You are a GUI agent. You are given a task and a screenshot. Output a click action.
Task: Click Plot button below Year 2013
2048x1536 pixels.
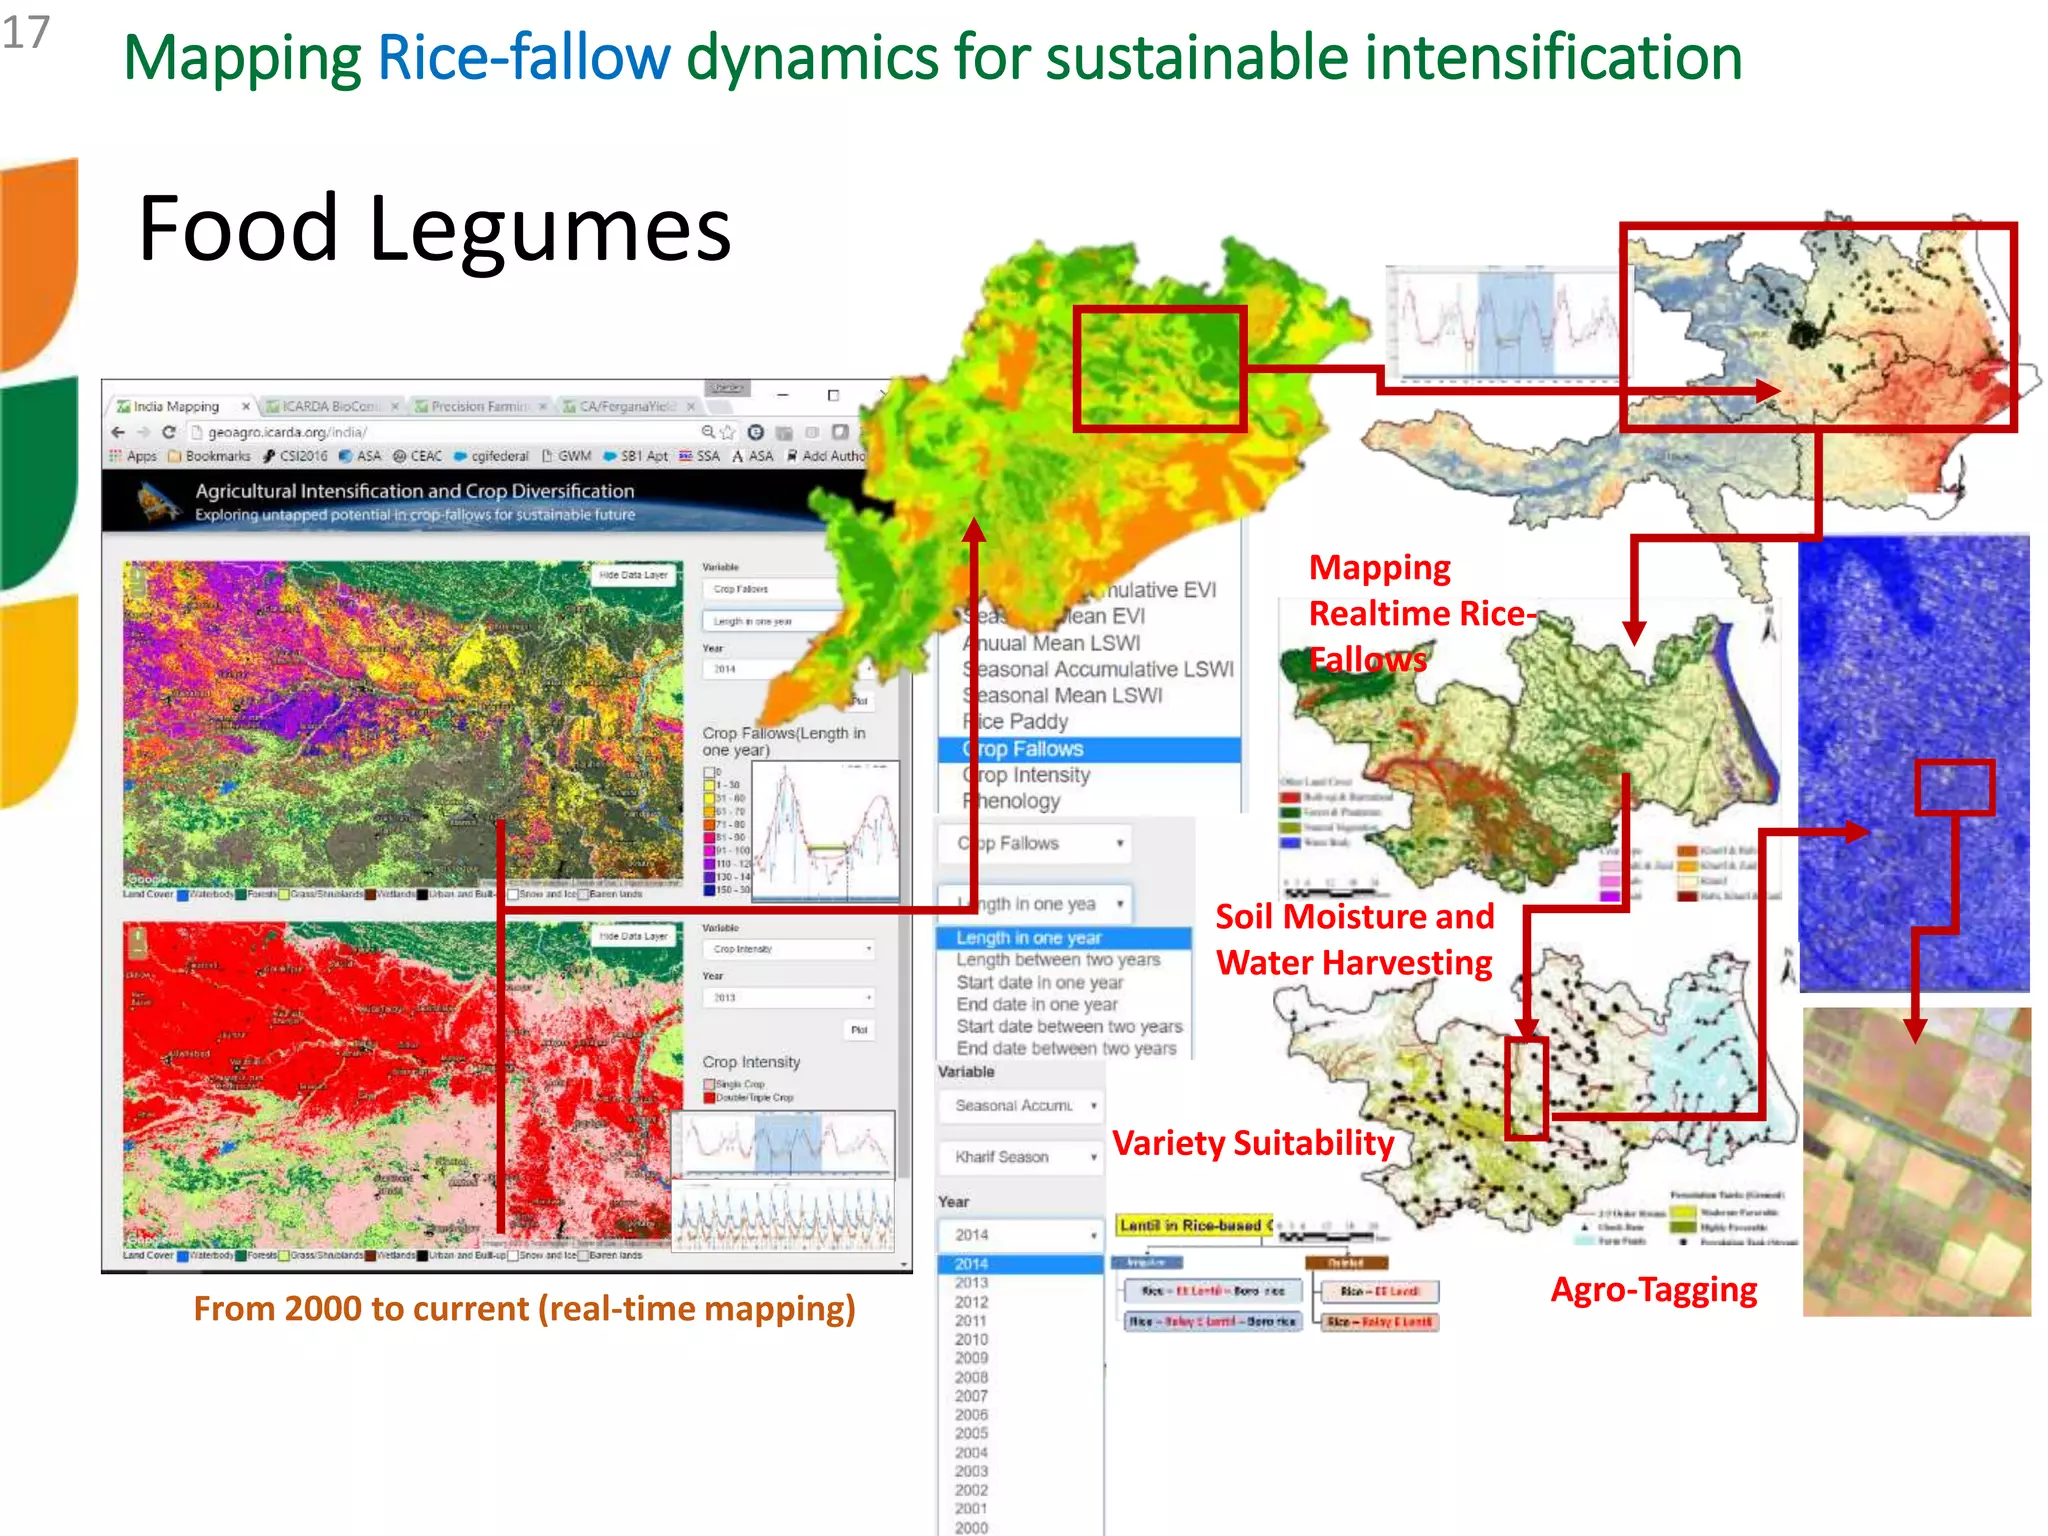pos(859,1029)
